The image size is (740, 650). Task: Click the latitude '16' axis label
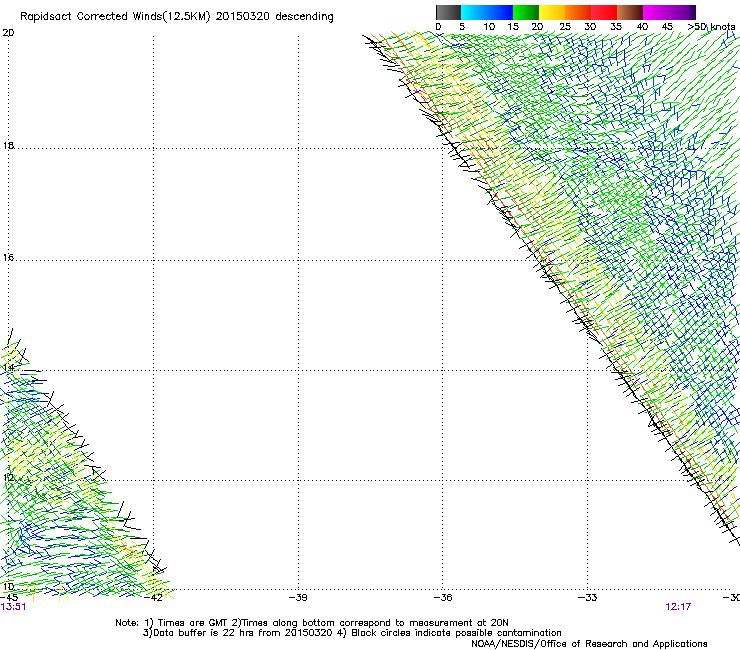[8, 258]
